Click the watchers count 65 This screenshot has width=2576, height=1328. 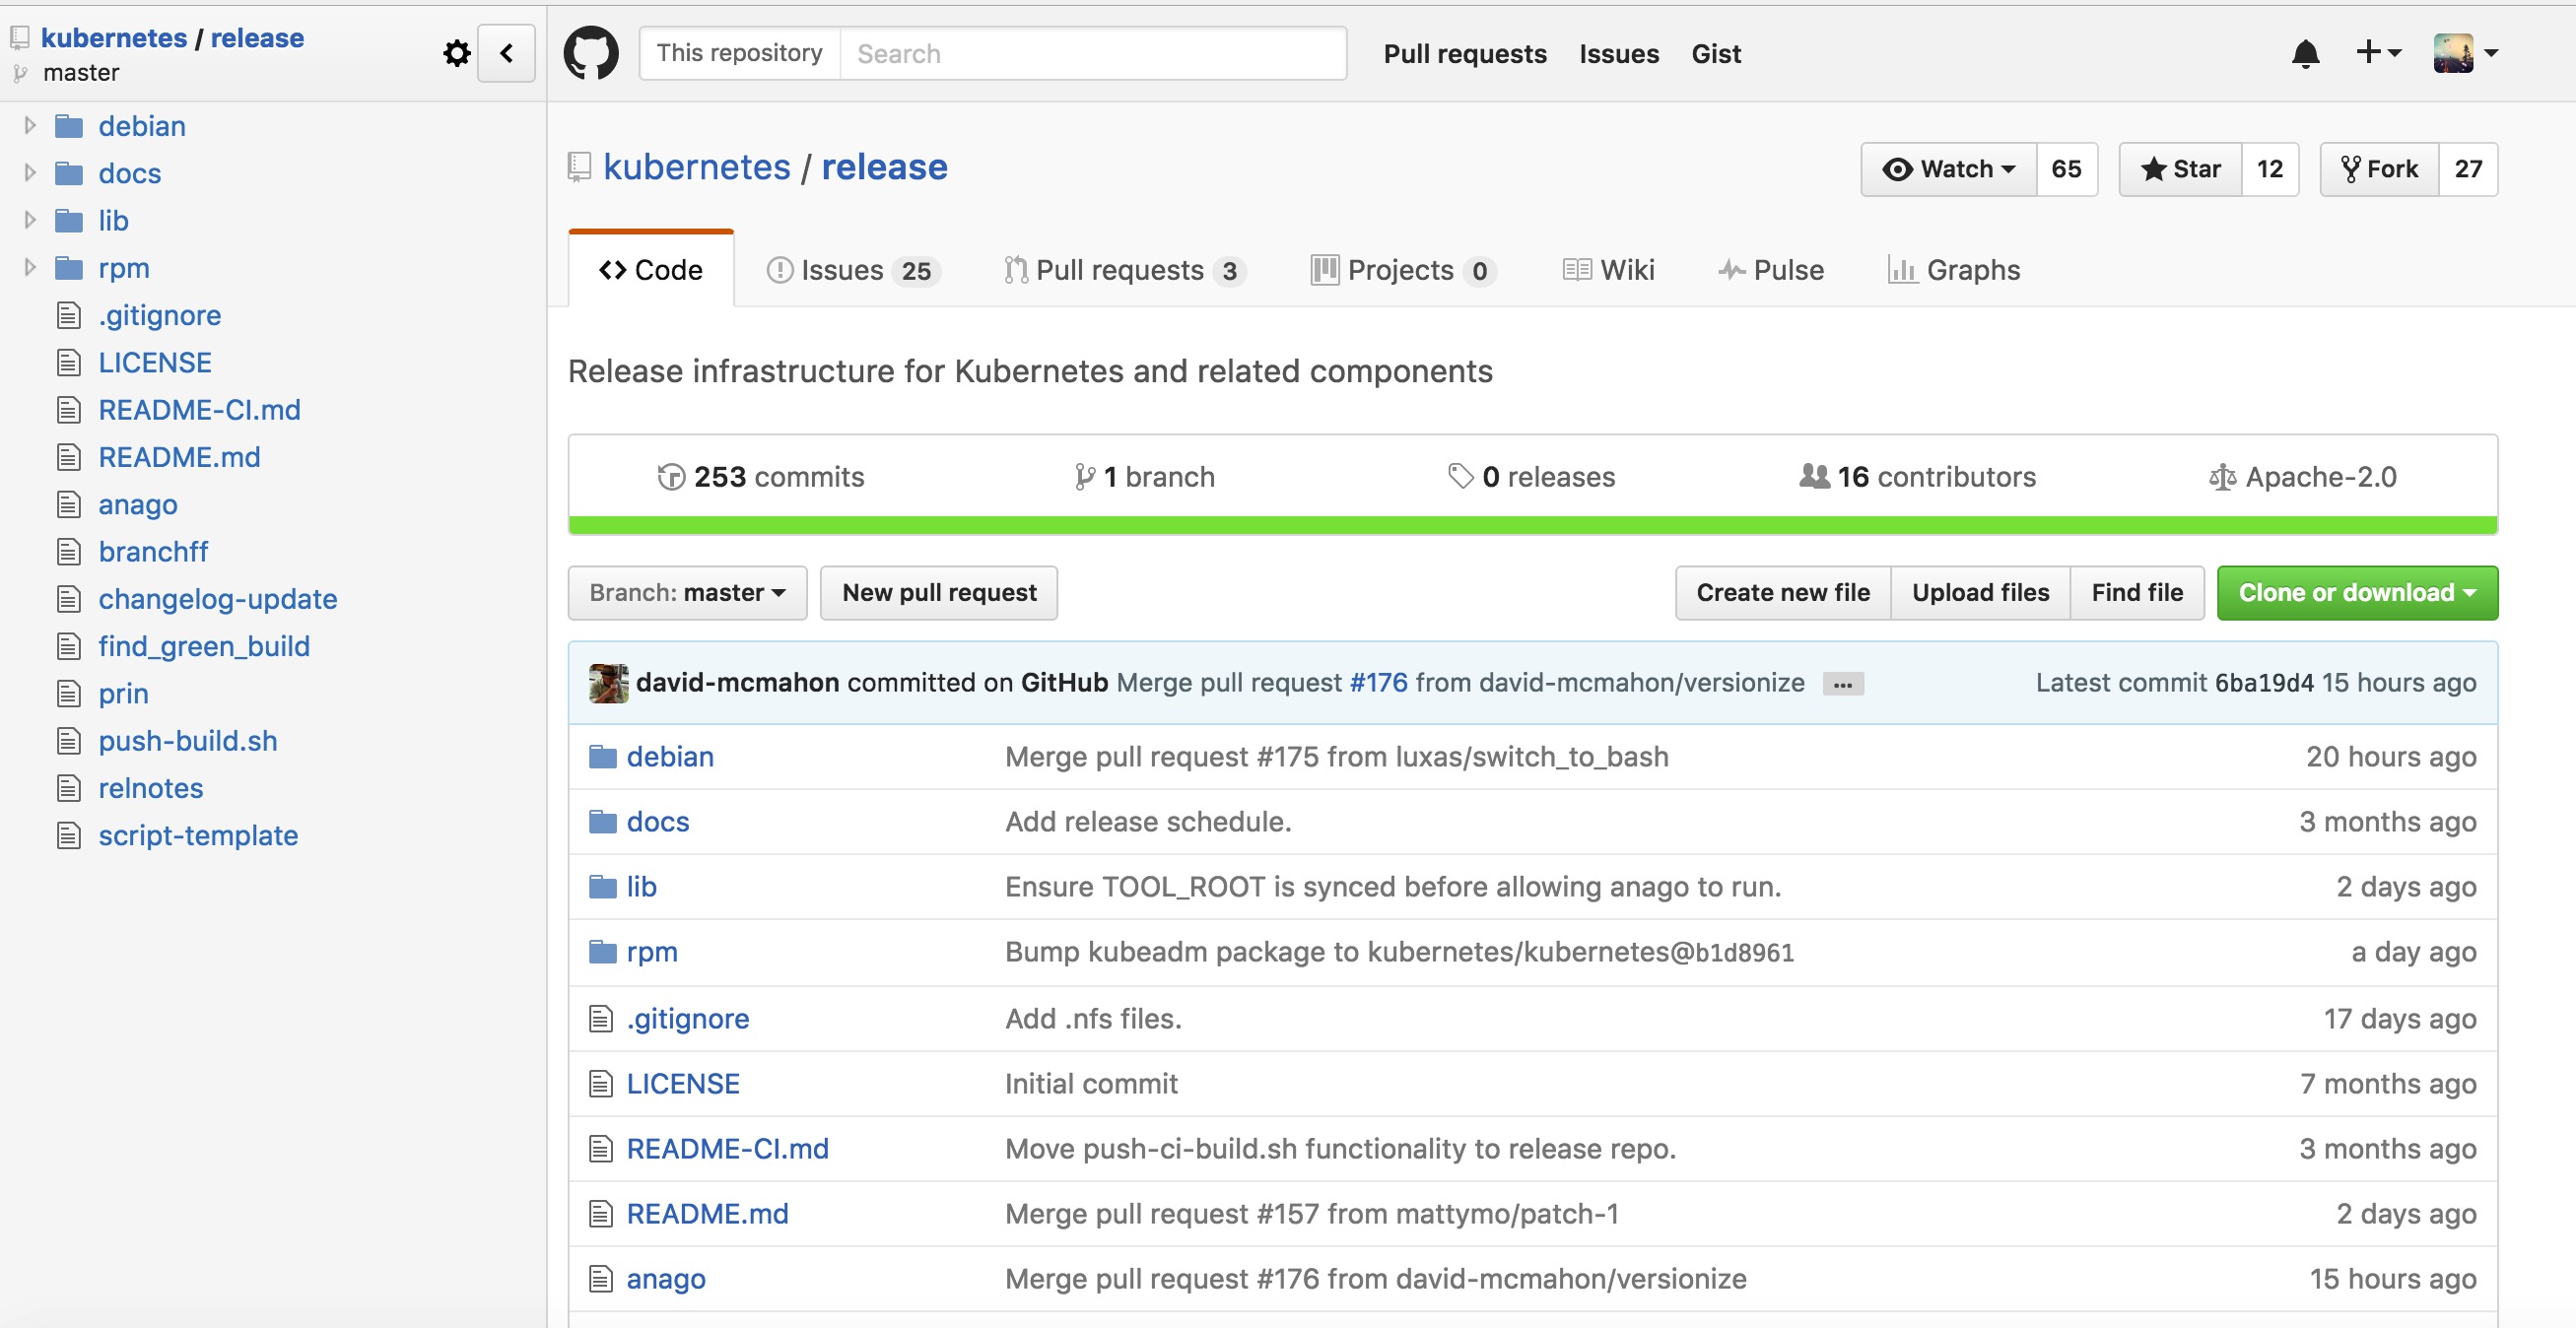[2066, 169]
